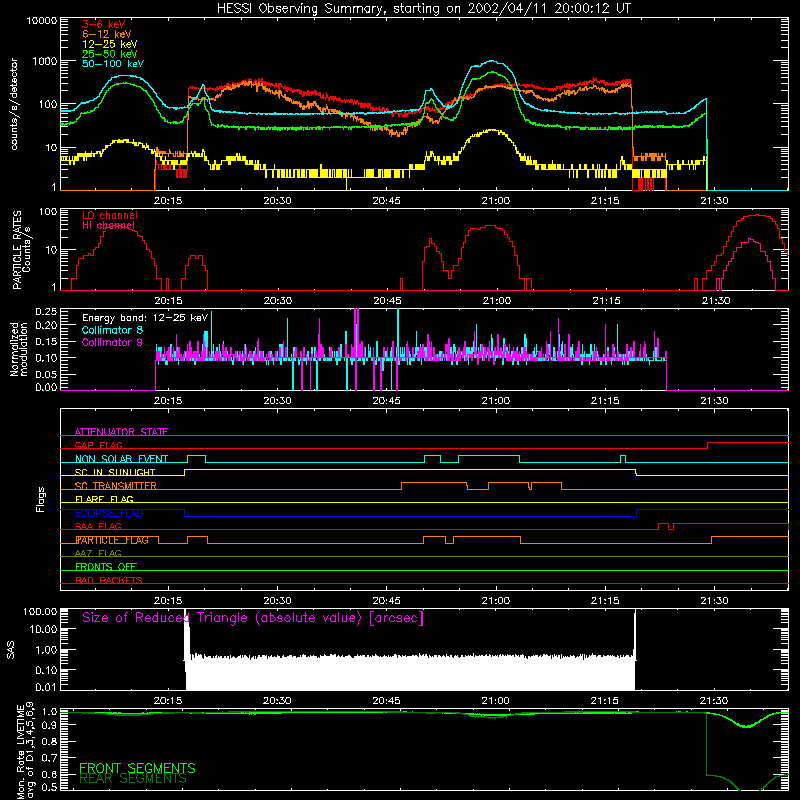Click the BAD PACKETS flag label
Viewport: 800px width, 800px height.
pos(109,580)
